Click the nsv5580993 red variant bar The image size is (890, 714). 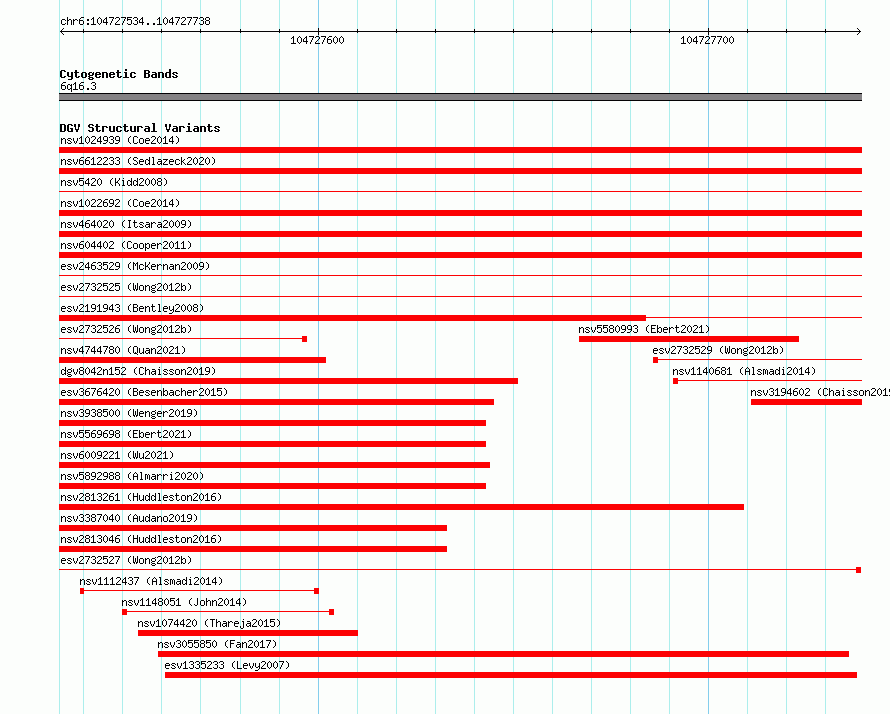[x=689, y=339]
